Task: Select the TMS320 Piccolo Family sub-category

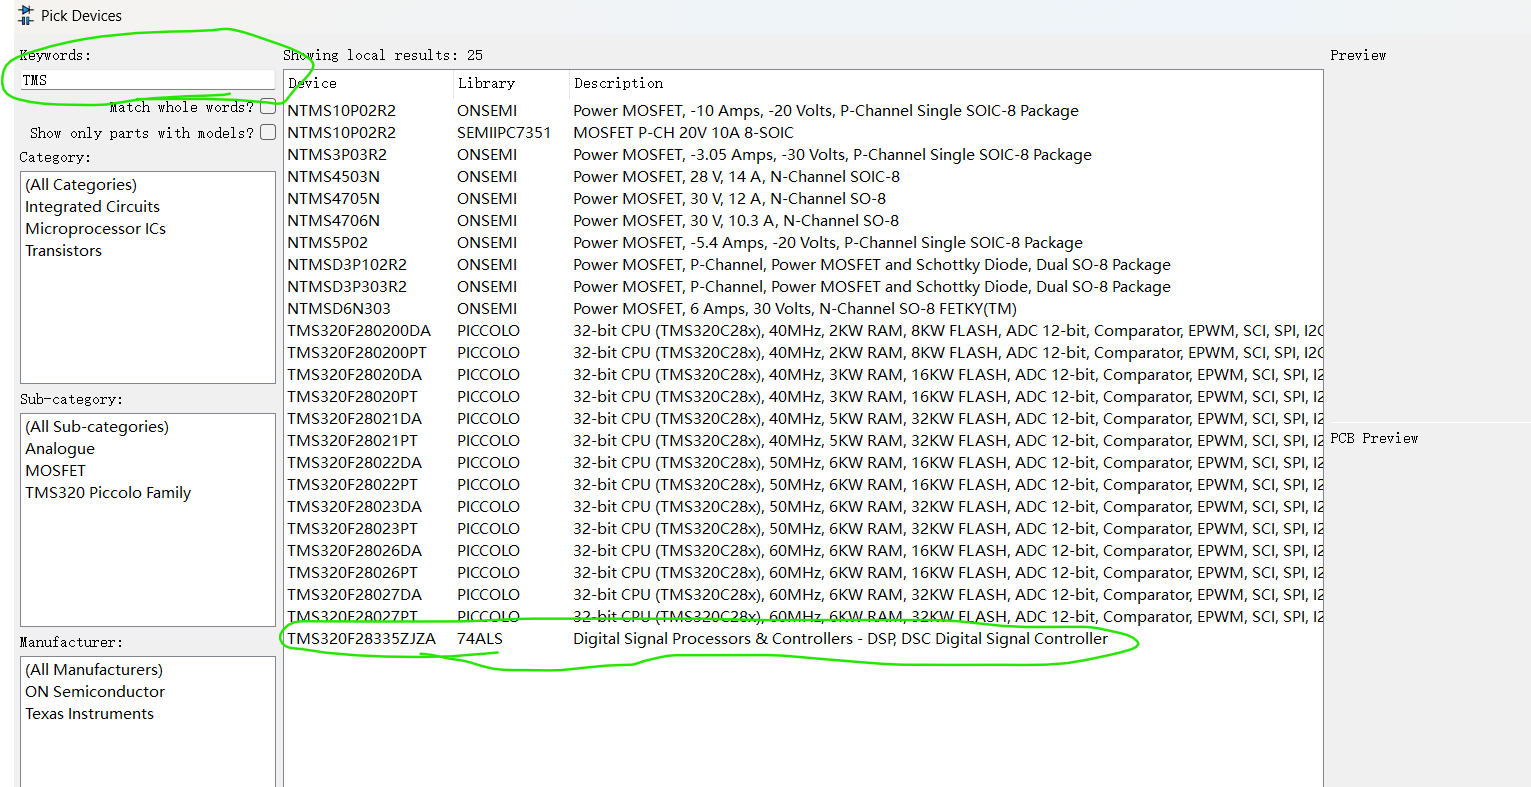Action: coord(108,493)
